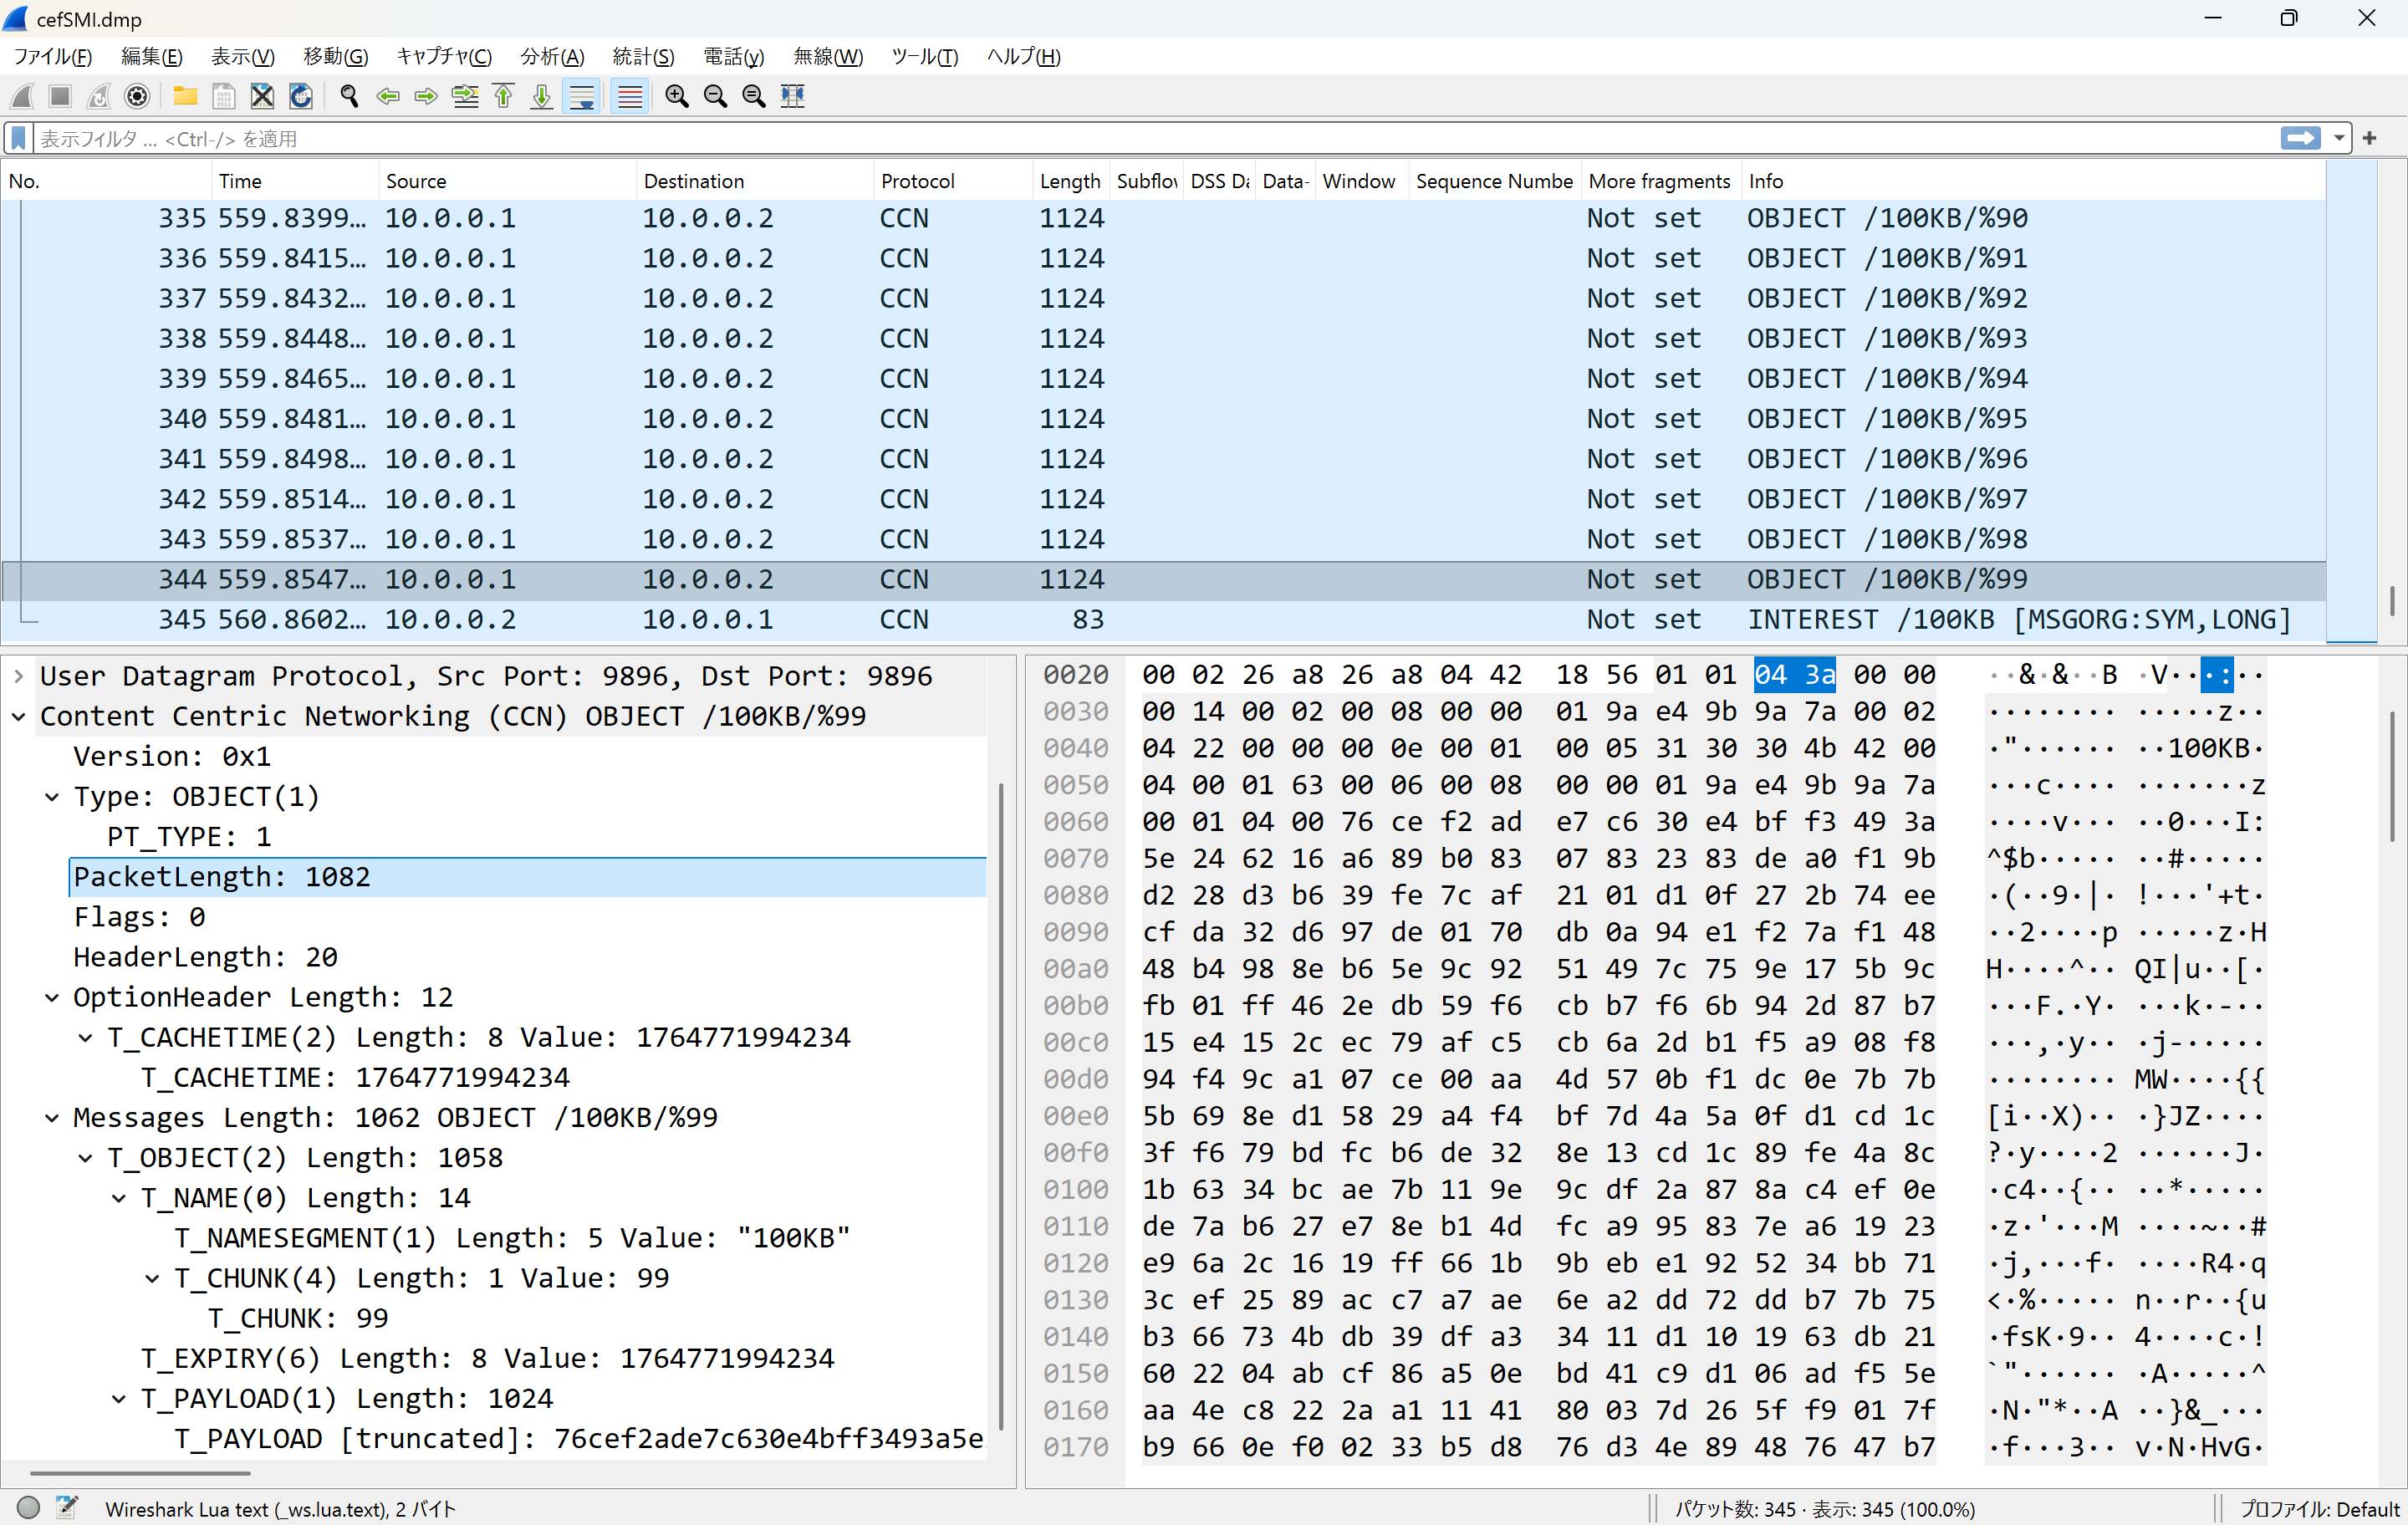Toggle packet colorization rules button

[629, 96]
